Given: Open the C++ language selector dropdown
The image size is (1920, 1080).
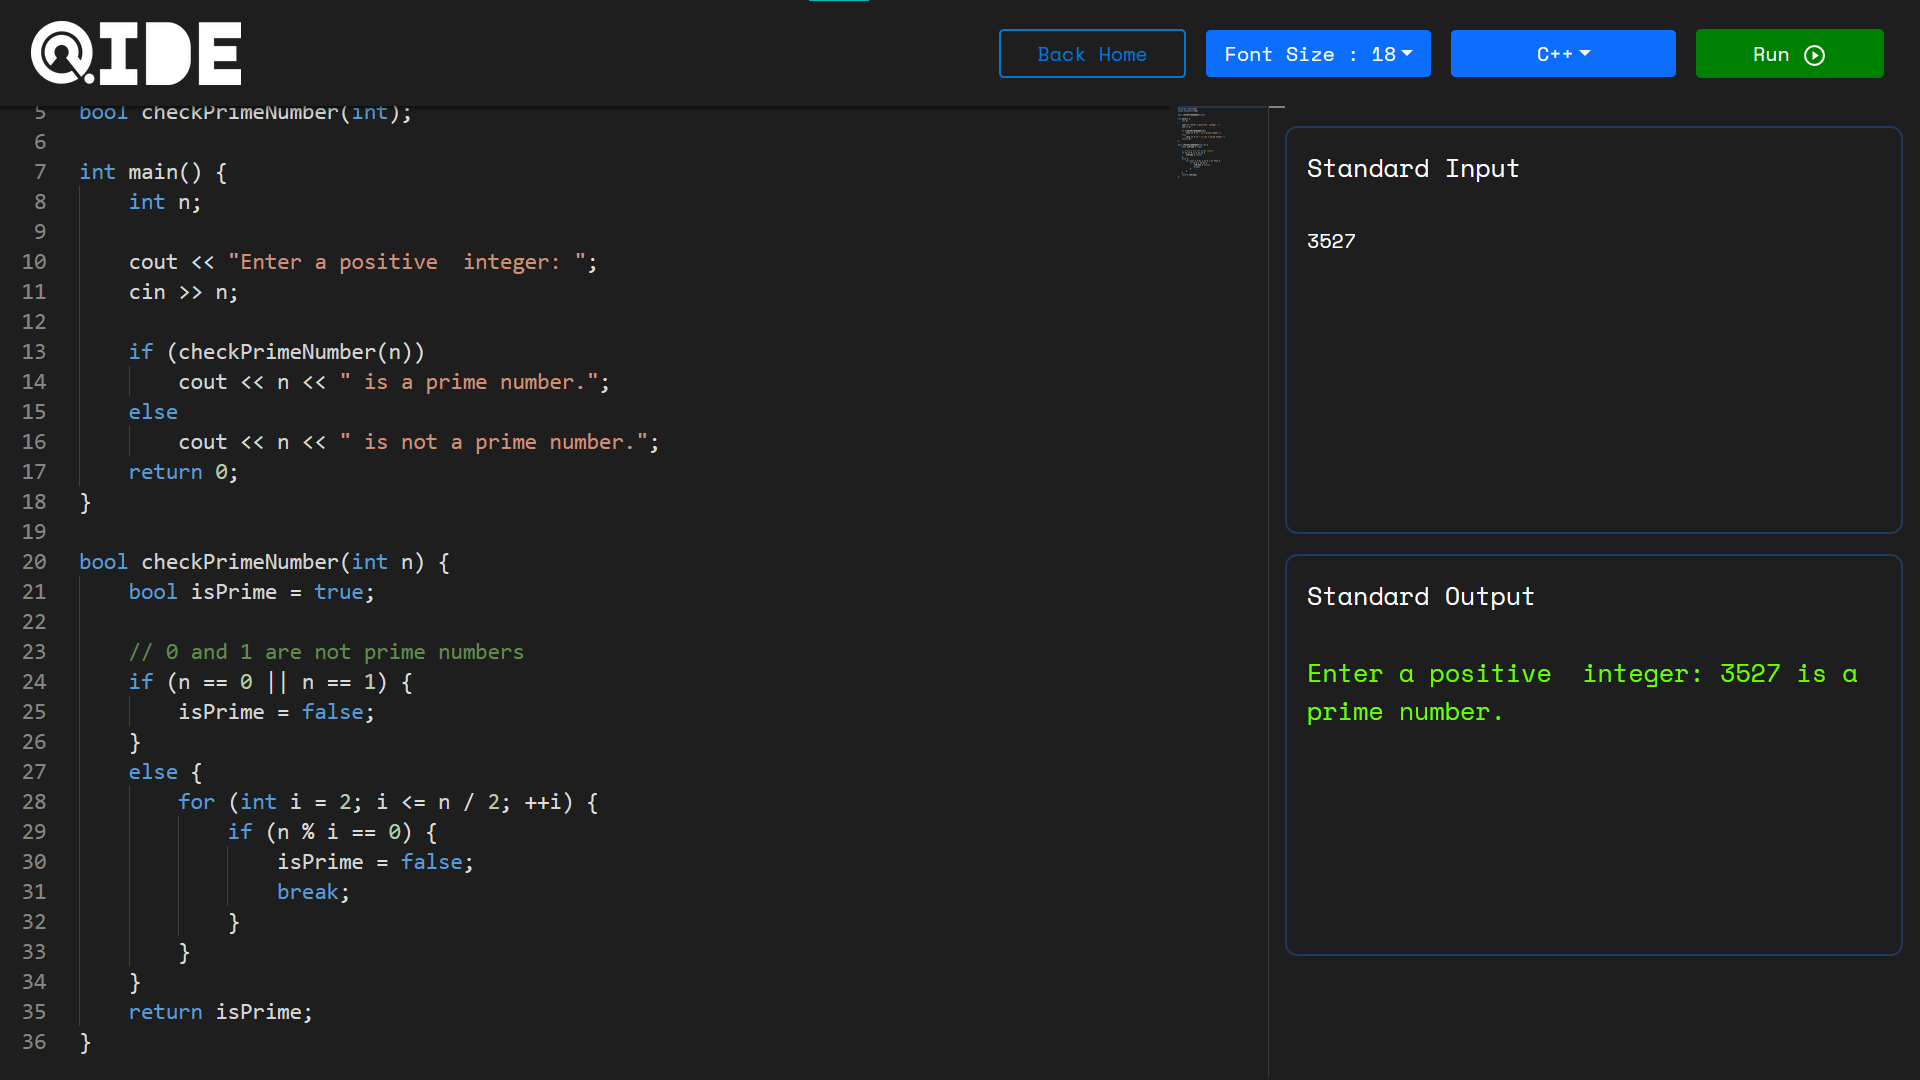Looking at the screenshot, I should (x=1562, y=54).
